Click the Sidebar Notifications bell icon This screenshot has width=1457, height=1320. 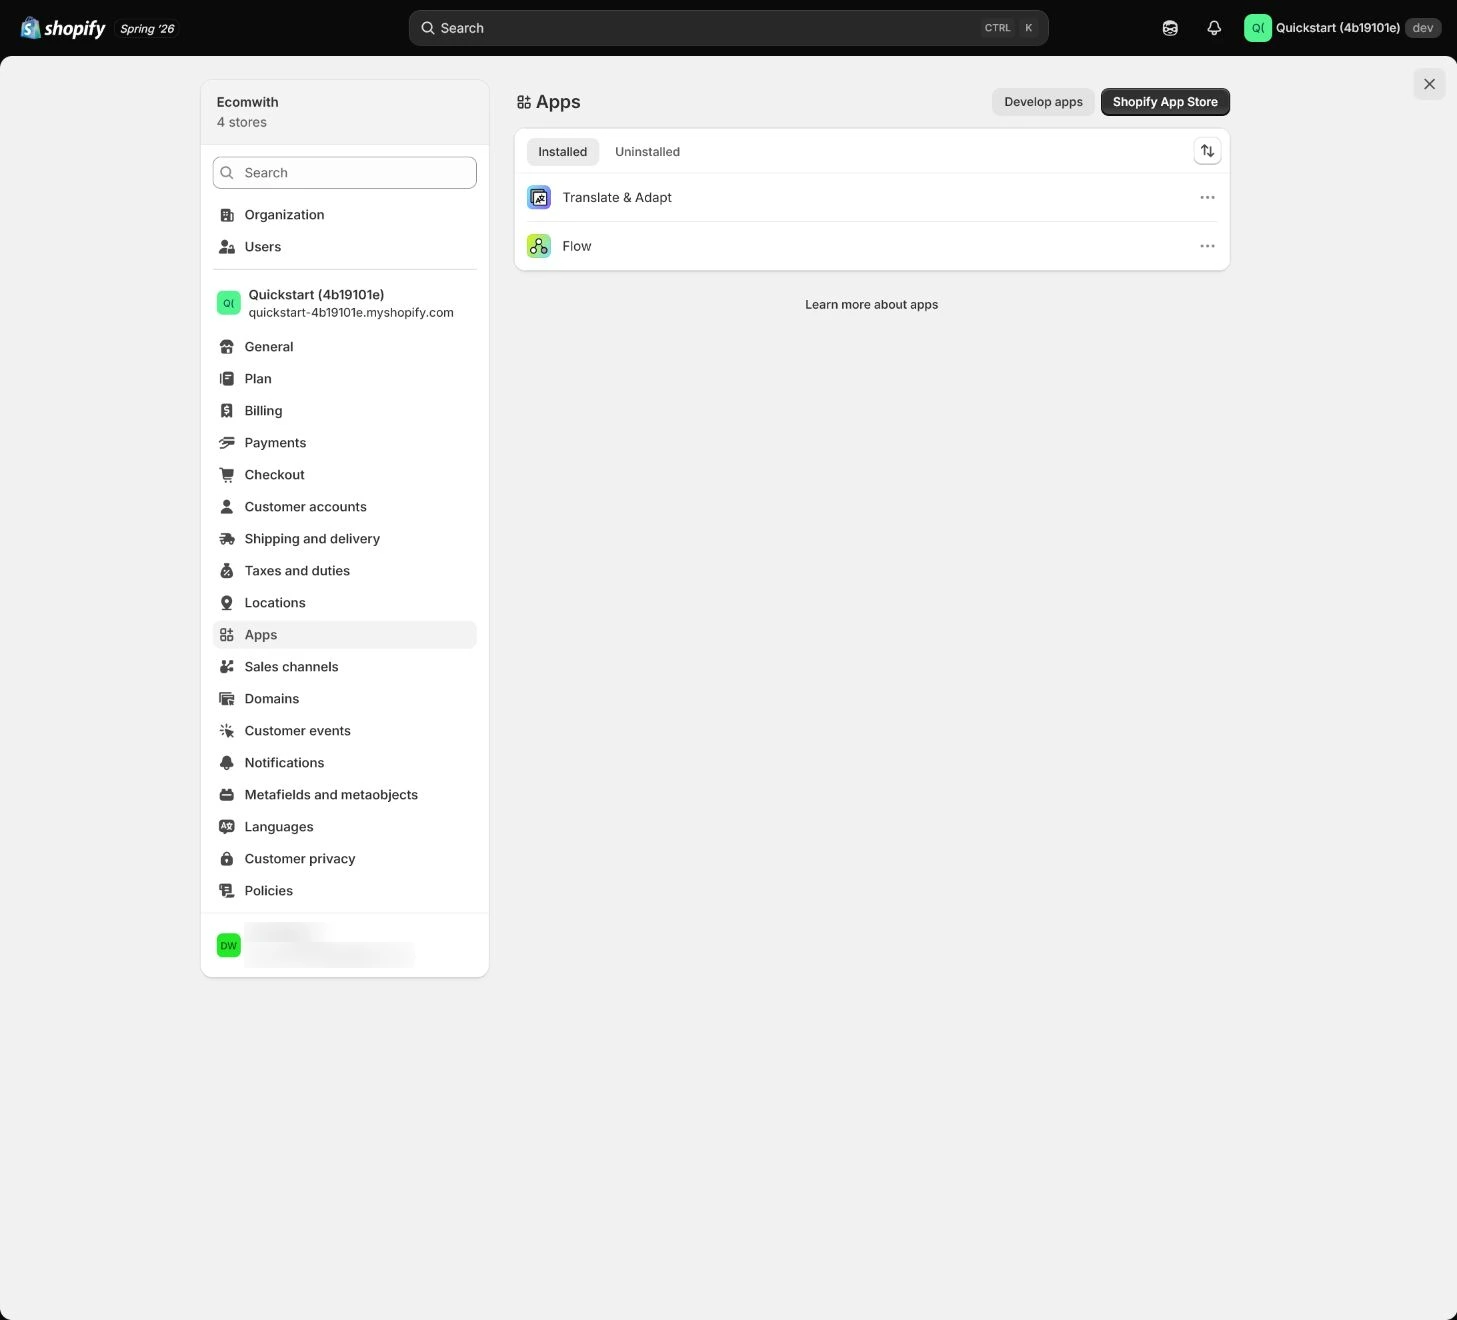227,763
